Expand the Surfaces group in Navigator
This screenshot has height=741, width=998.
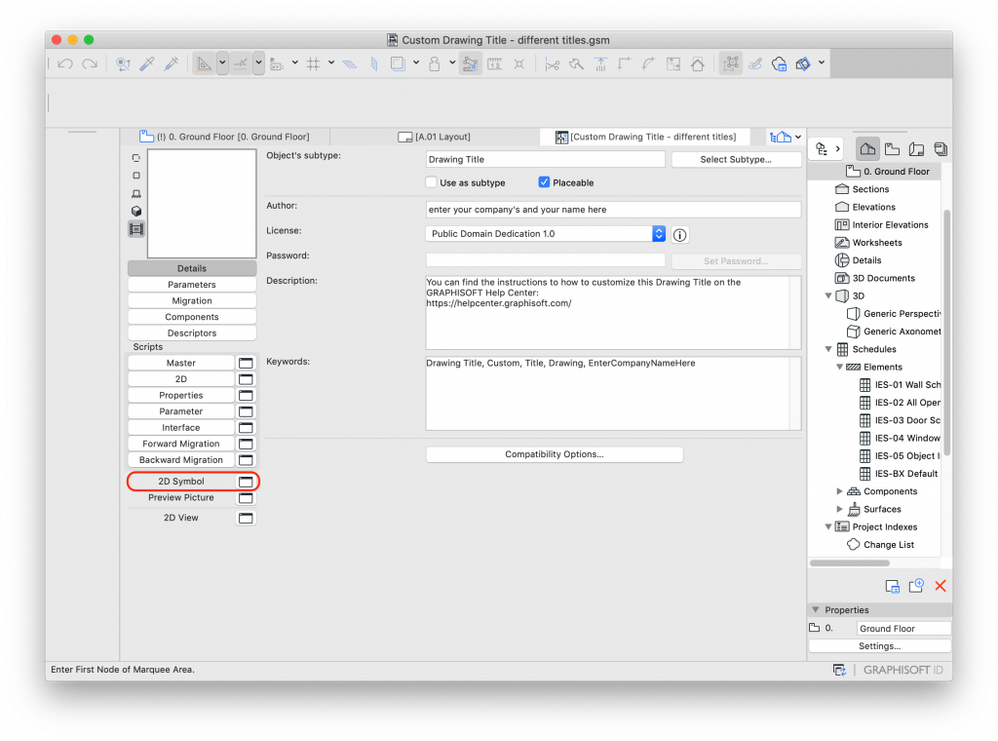(x=840, y=509)
